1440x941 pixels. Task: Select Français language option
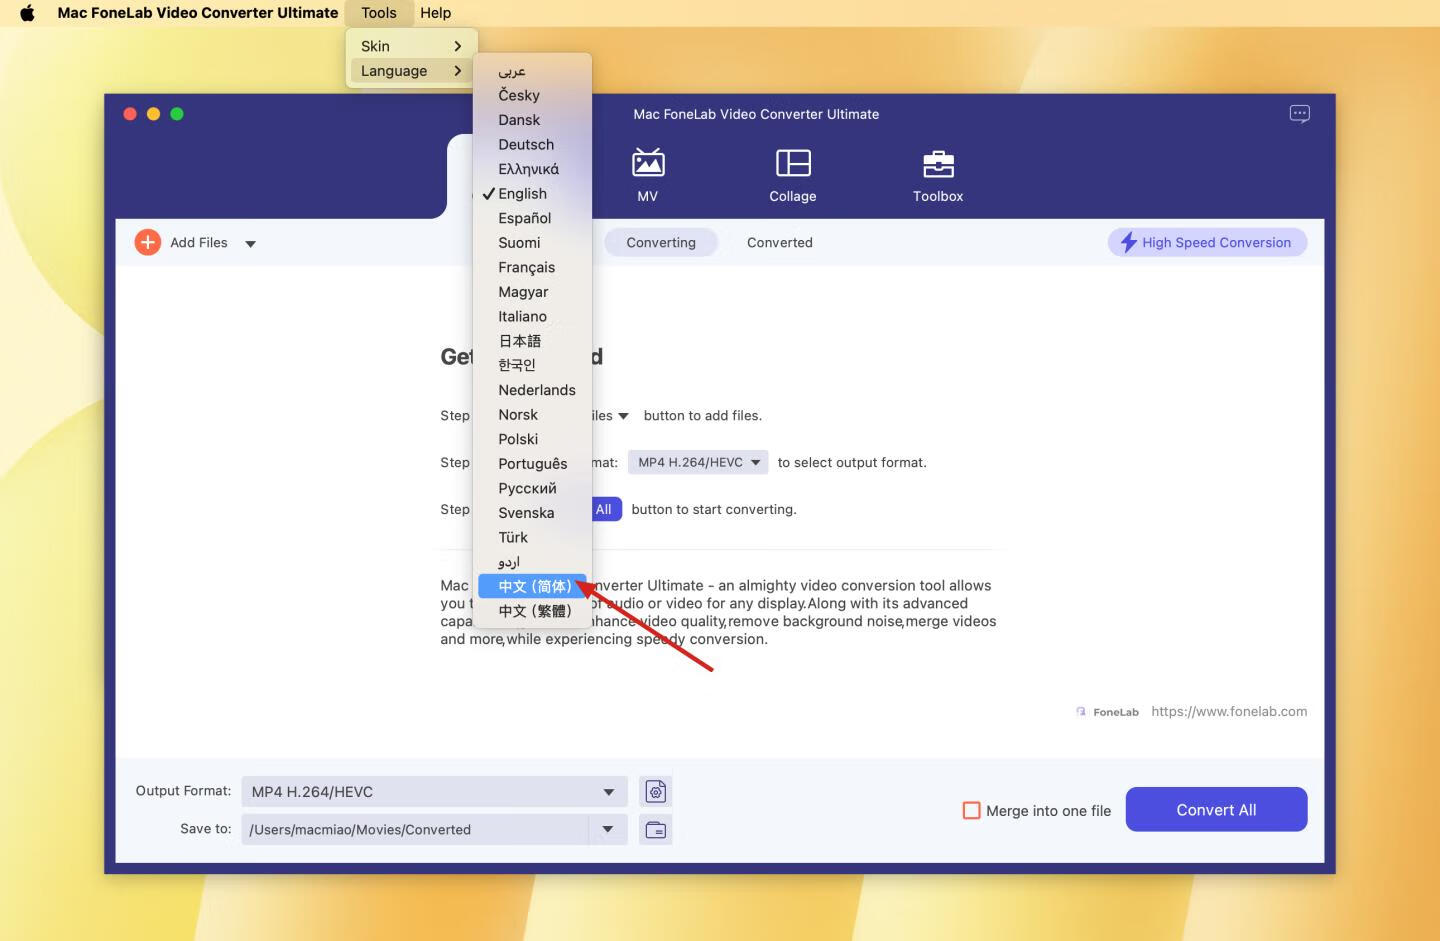pyautogui.click(x=532, y=267)
